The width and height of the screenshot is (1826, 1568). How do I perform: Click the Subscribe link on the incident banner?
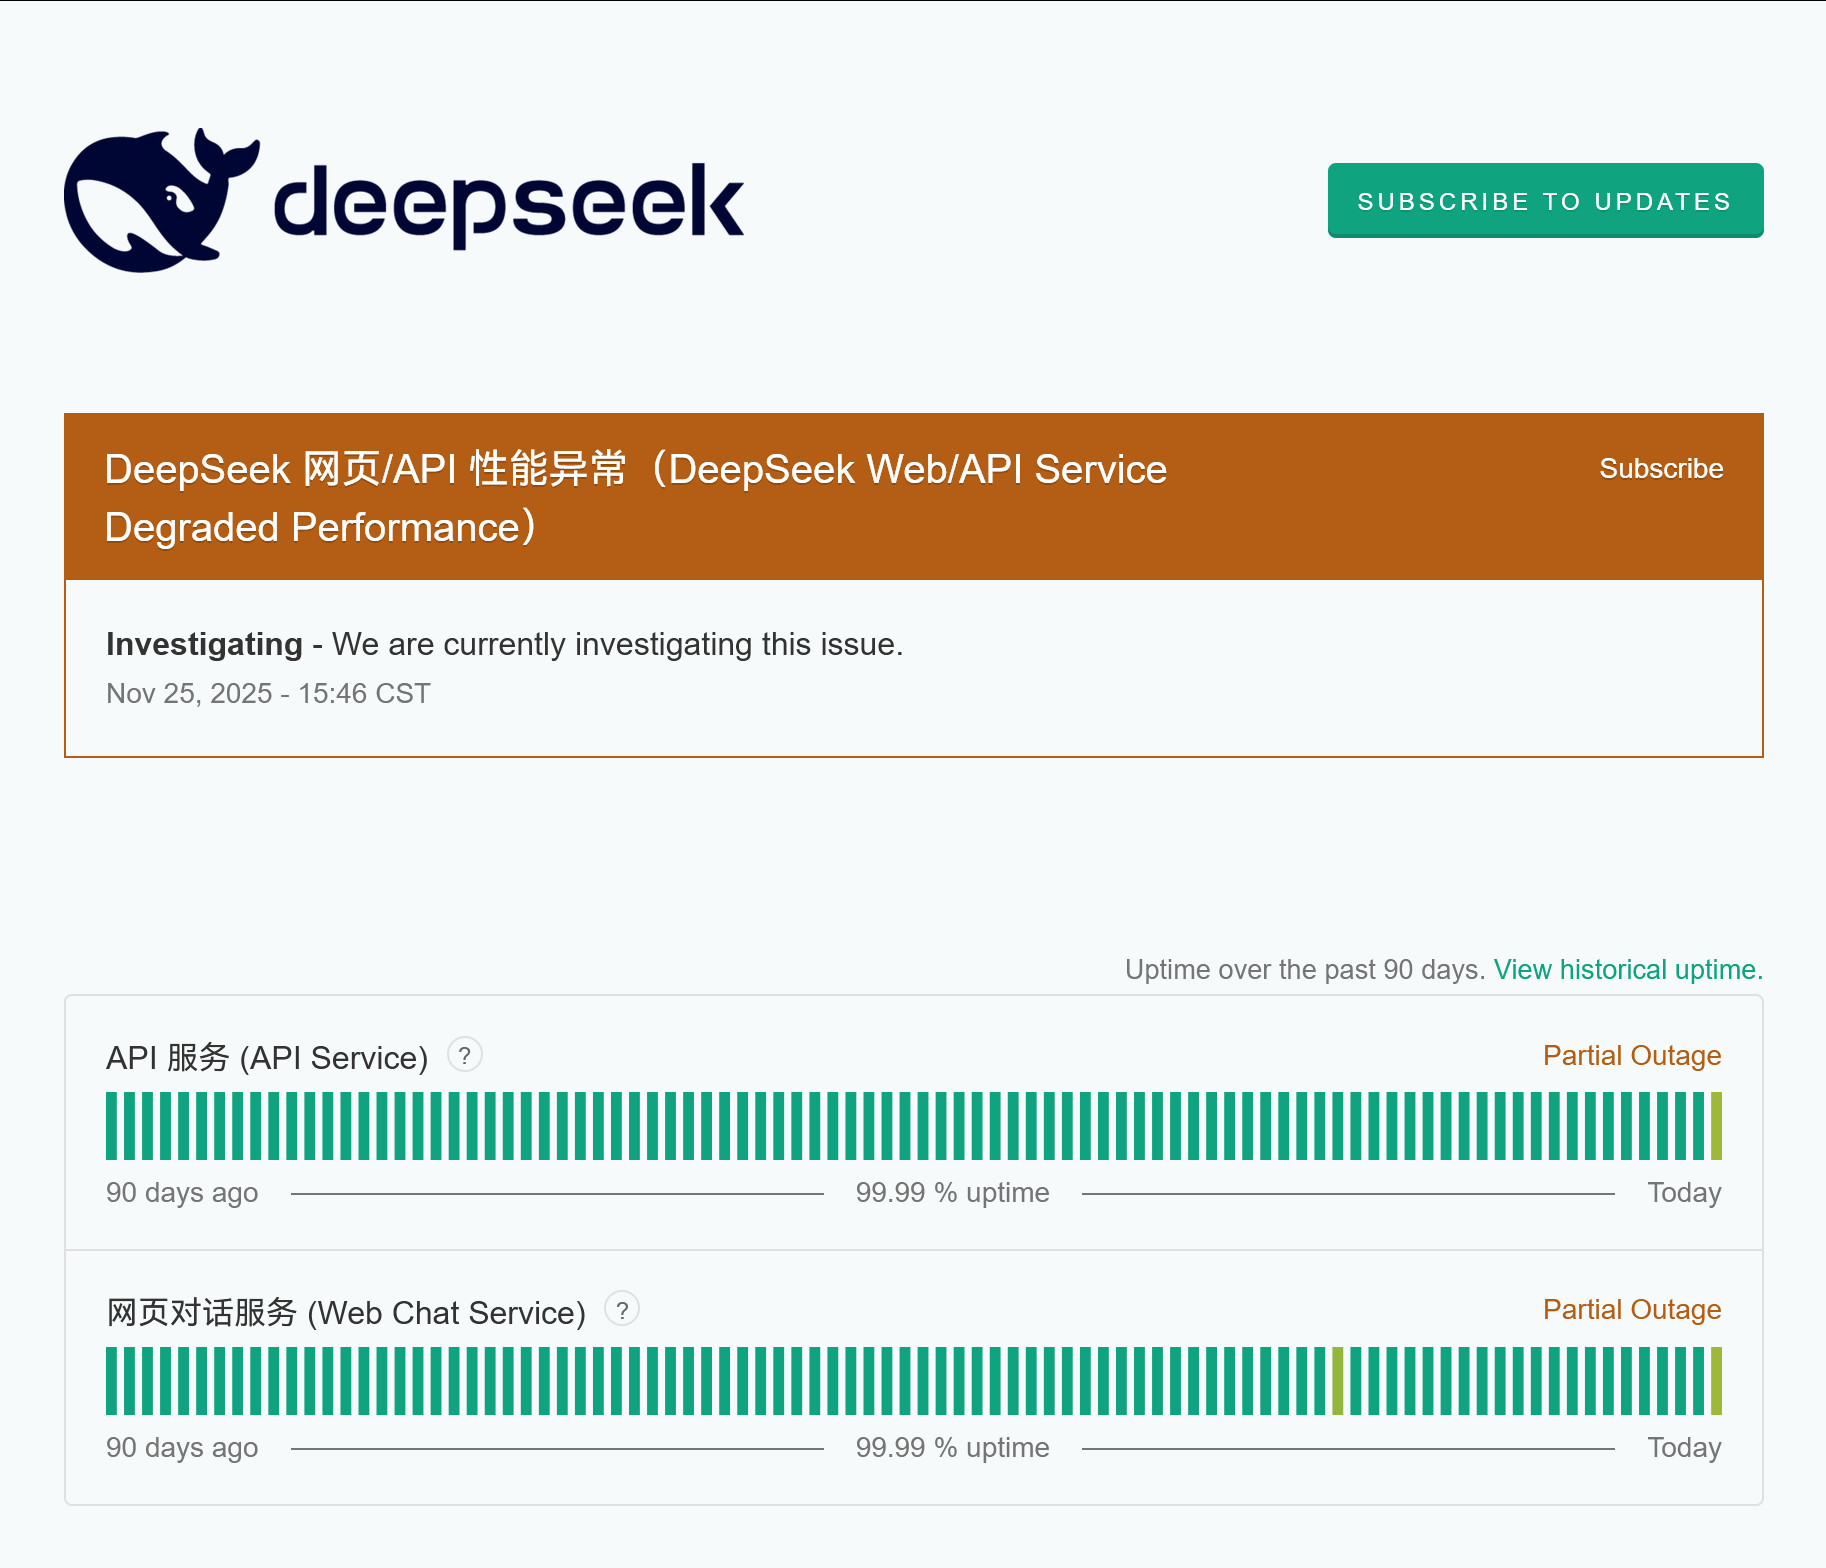coord(1661,467)
